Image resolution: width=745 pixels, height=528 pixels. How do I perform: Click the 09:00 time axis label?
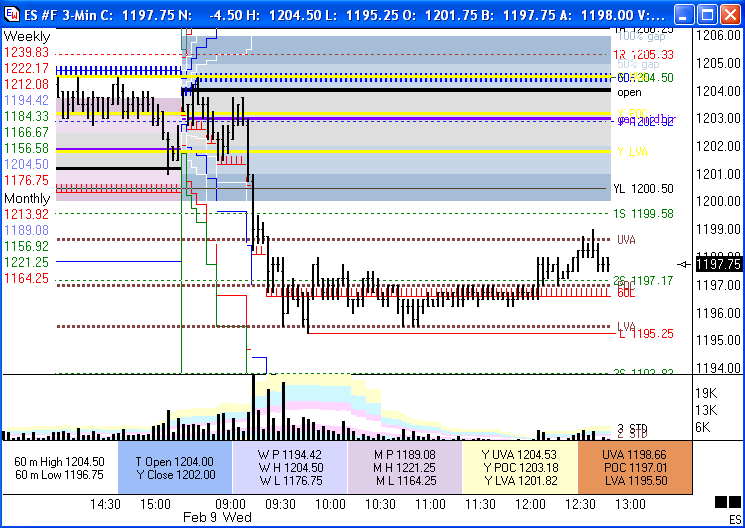[x=232, y=504]
